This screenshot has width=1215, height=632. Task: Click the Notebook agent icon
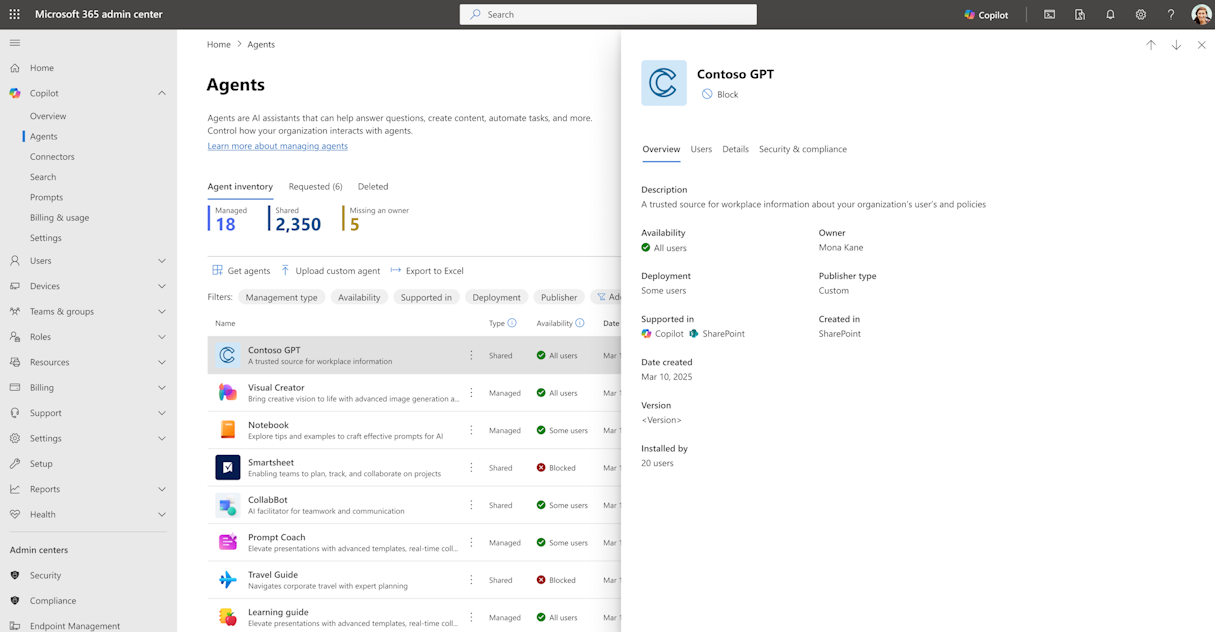[x=228, y=430]
